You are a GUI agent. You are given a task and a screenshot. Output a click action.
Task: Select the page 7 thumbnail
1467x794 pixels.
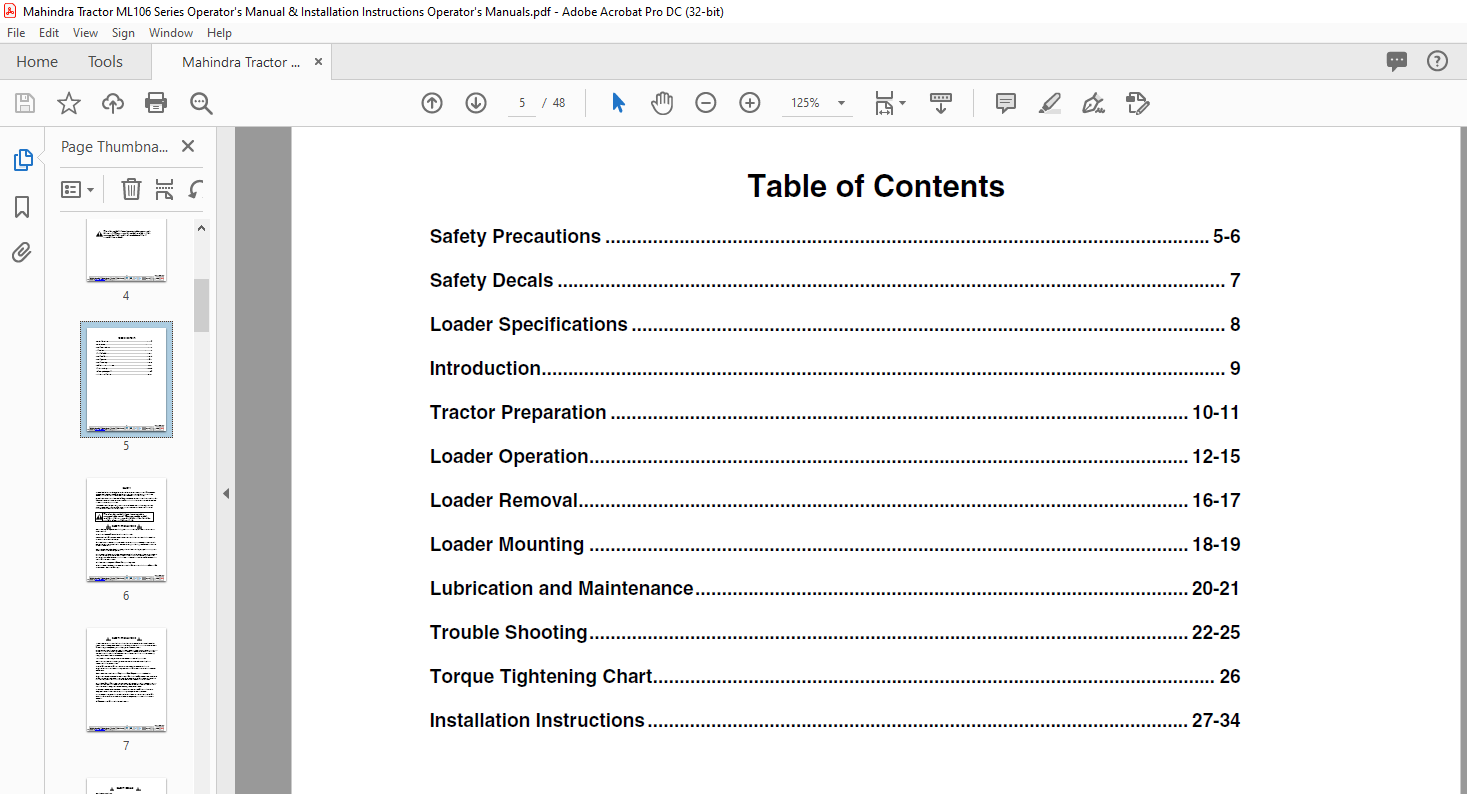click(126, 680)
